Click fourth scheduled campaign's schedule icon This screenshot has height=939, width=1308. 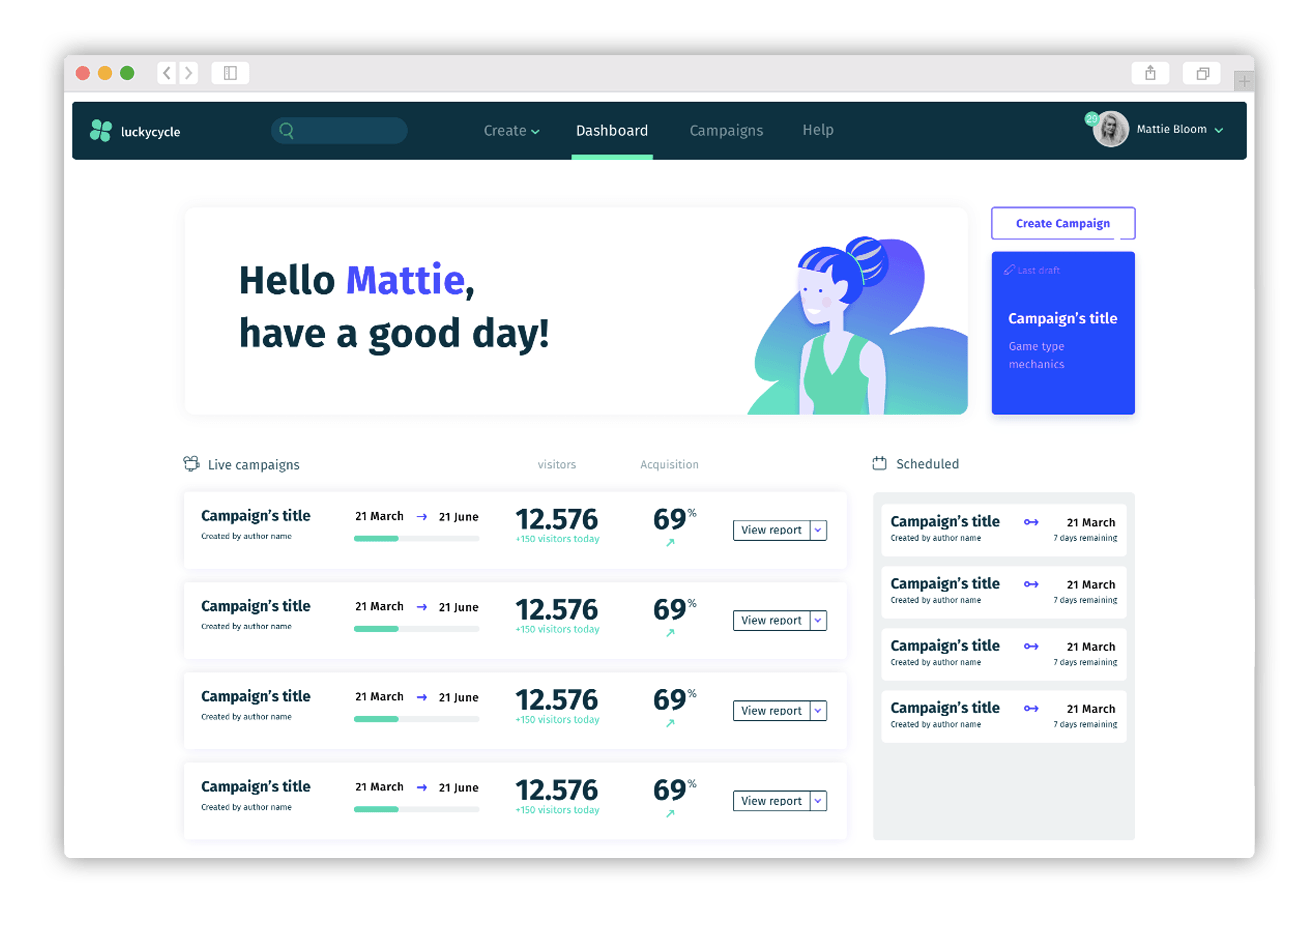pos(1031,708)
